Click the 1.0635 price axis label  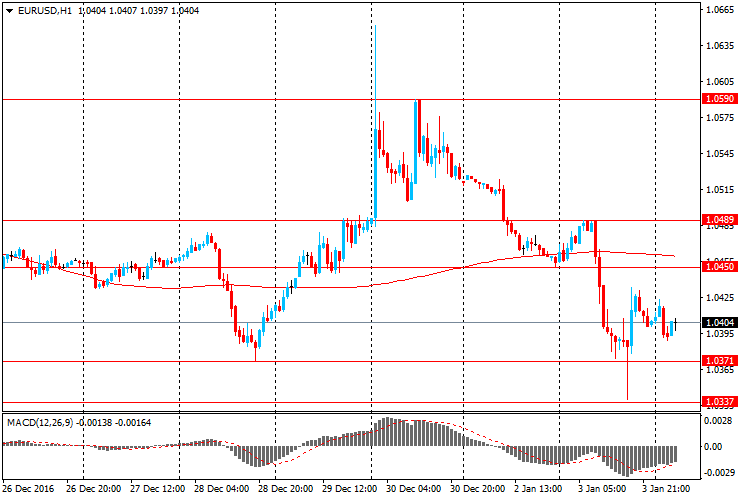pos(720,46)
